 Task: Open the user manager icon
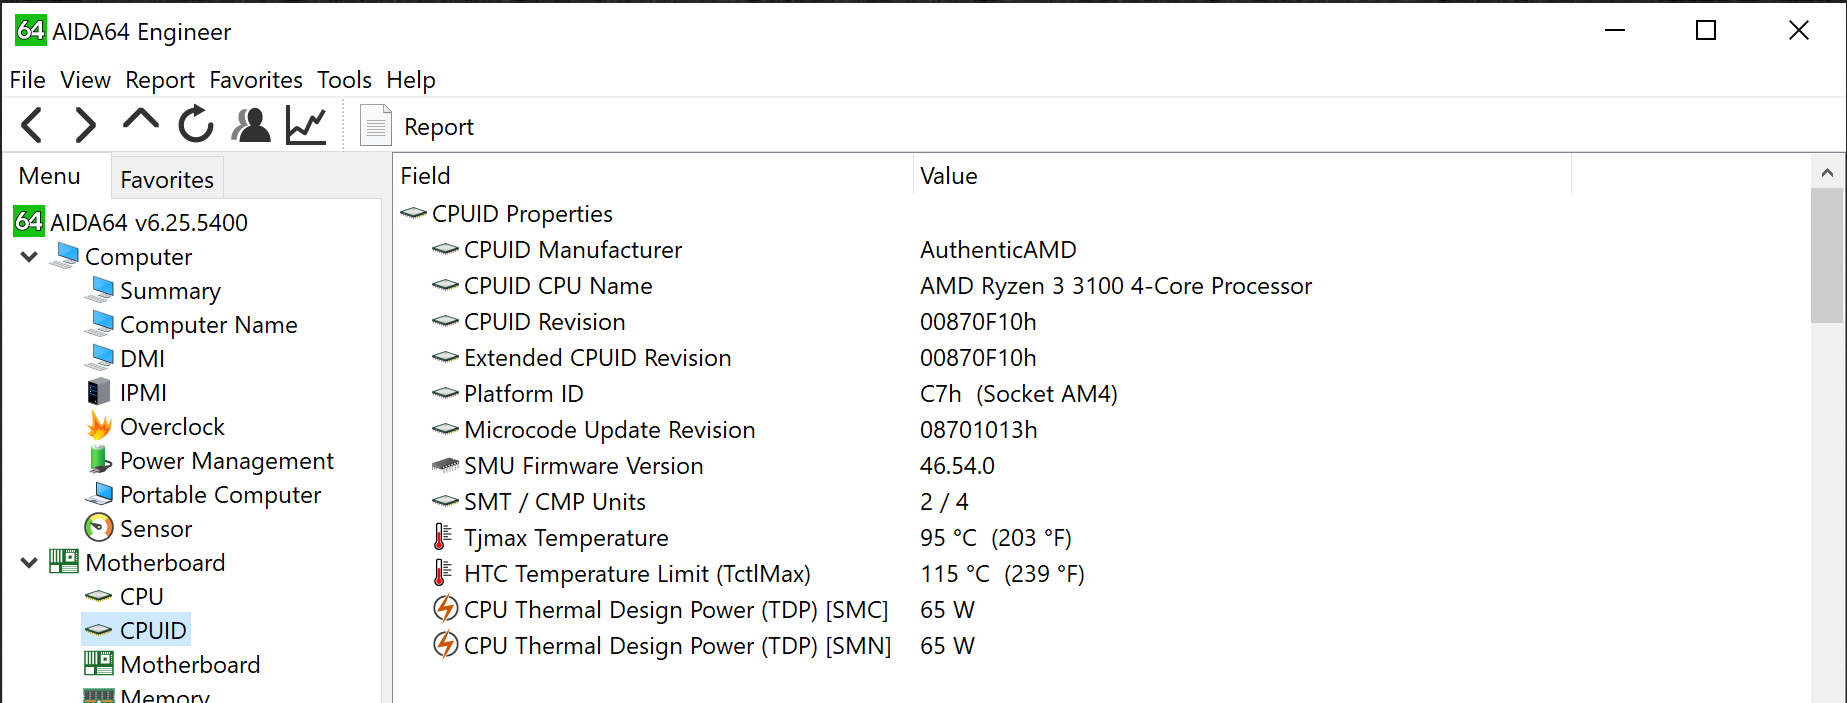click(251, 126)
